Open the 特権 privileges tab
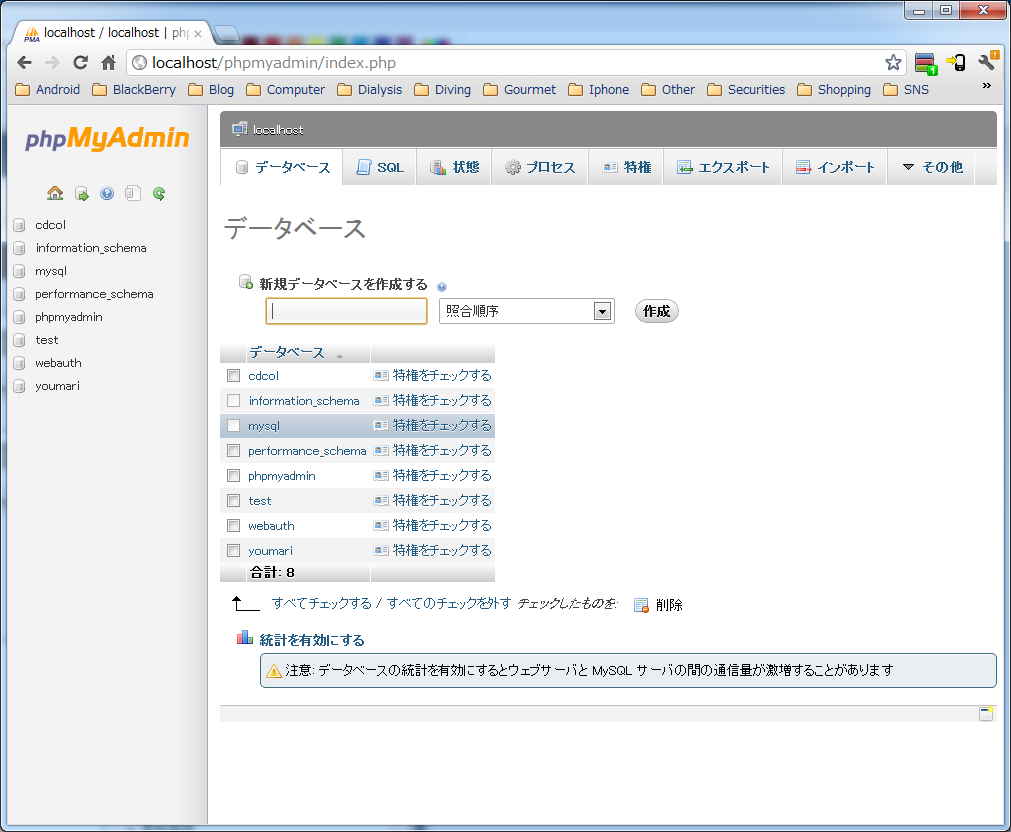Viewport: 1011px width, 832px height. (x=625, y=167)
